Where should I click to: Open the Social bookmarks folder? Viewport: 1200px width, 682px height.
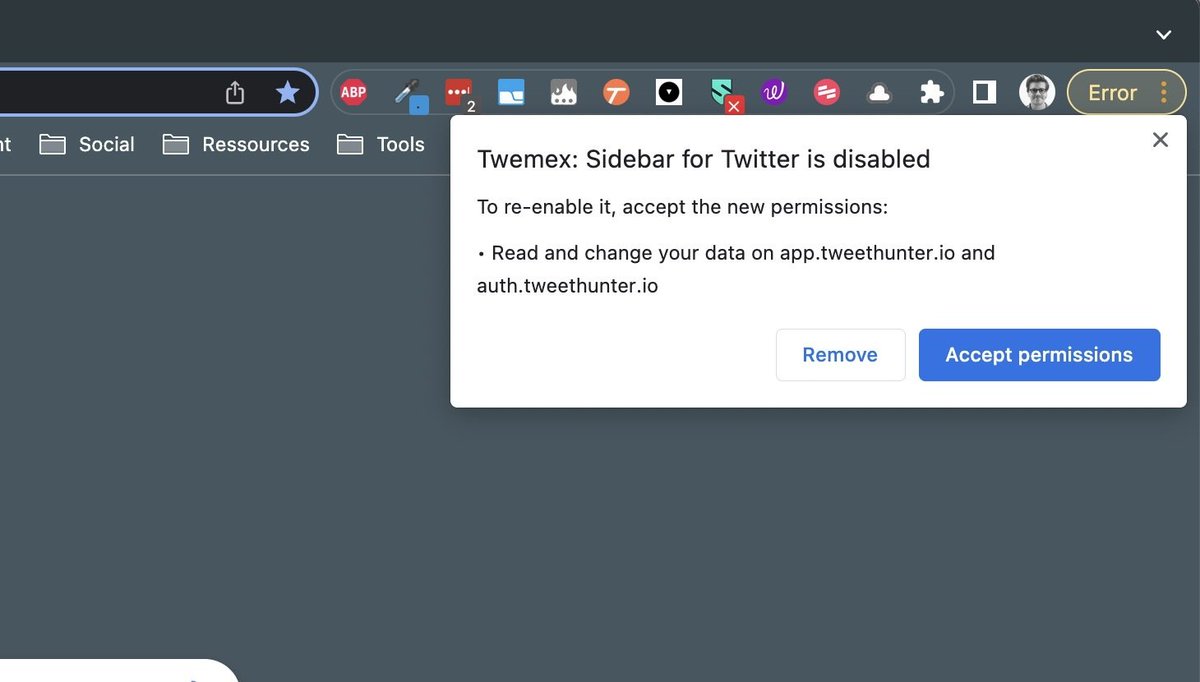click(87, 144)
